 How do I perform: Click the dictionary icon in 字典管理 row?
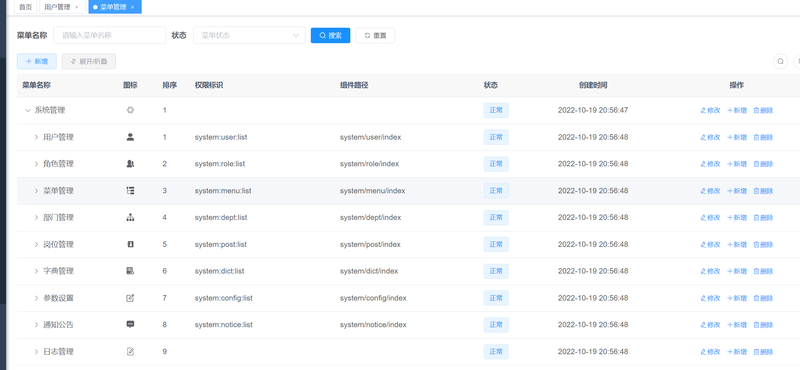[130, 271]
